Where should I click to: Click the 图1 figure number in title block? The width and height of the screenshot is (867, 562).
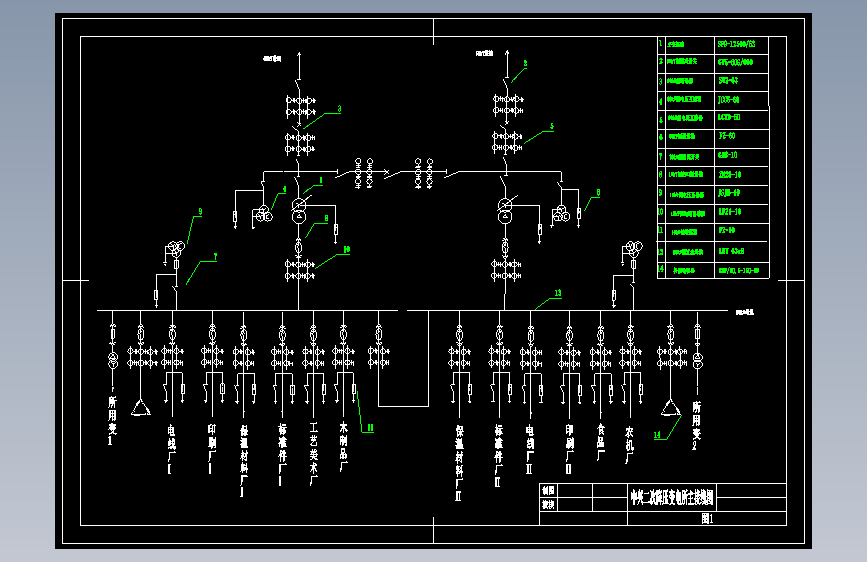pyautogui.click(x=707, y=519)
